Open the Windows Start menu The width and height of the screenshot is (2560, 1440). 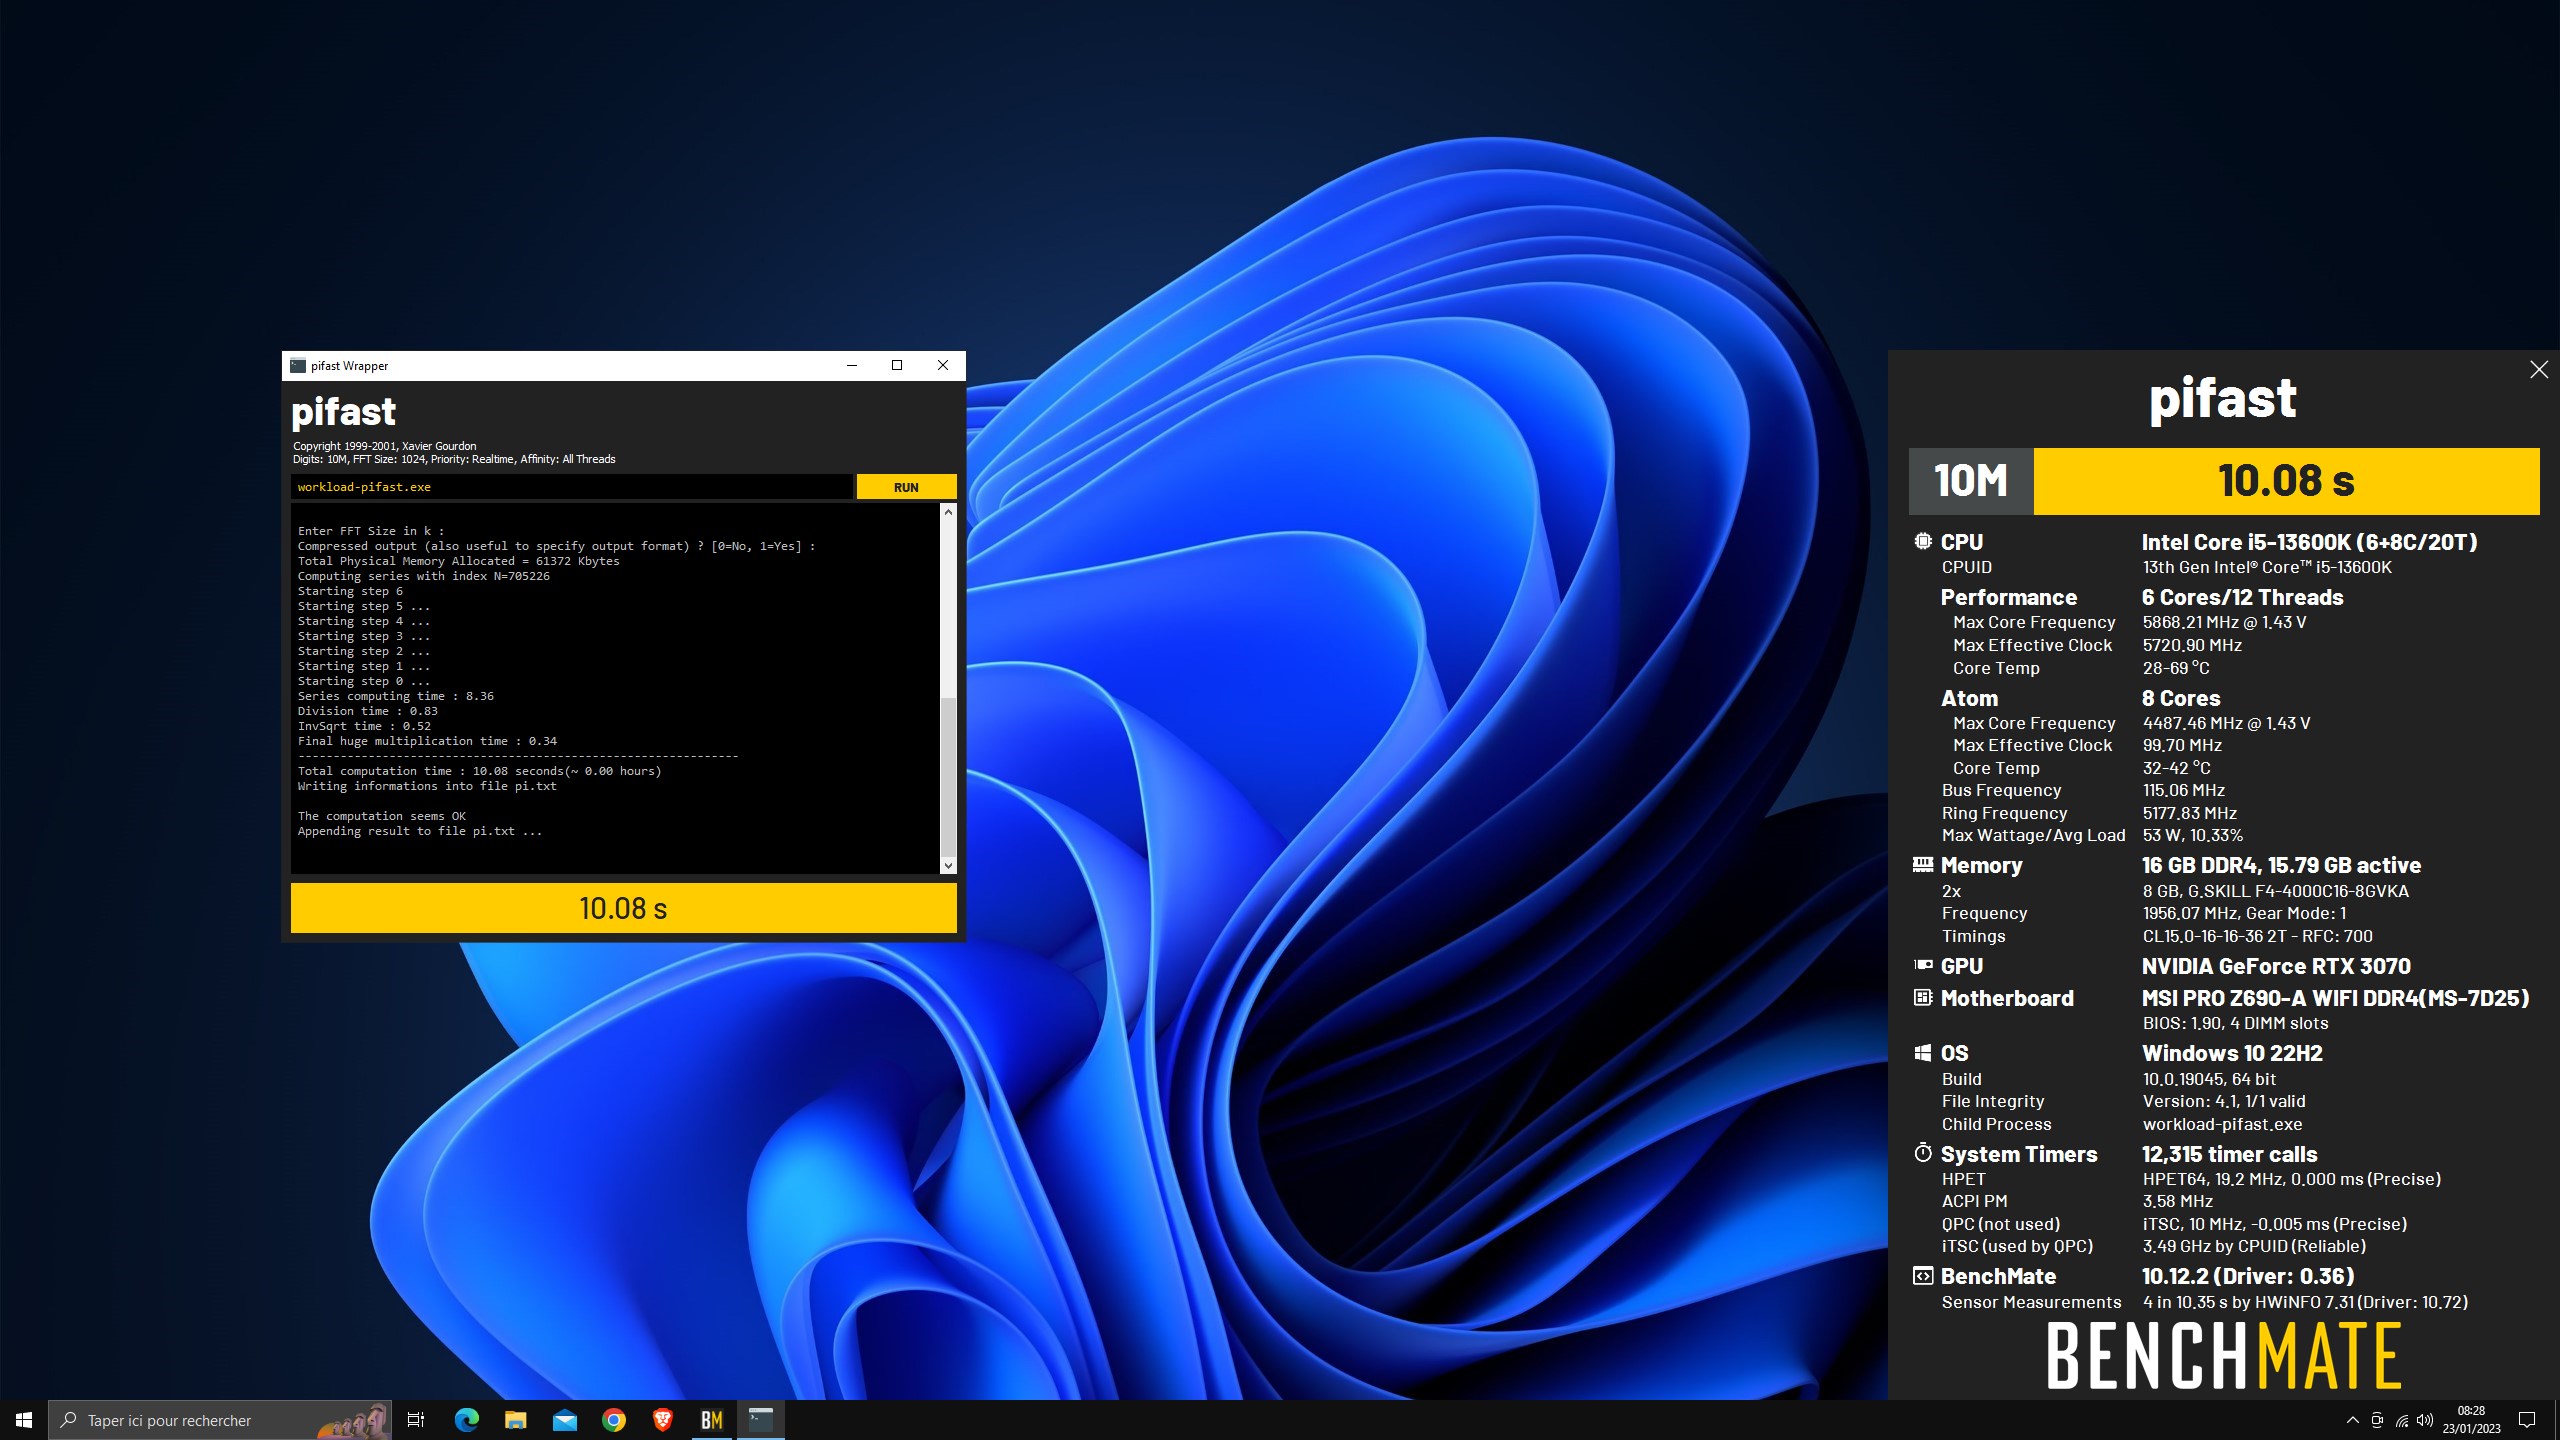[24, 1420]
